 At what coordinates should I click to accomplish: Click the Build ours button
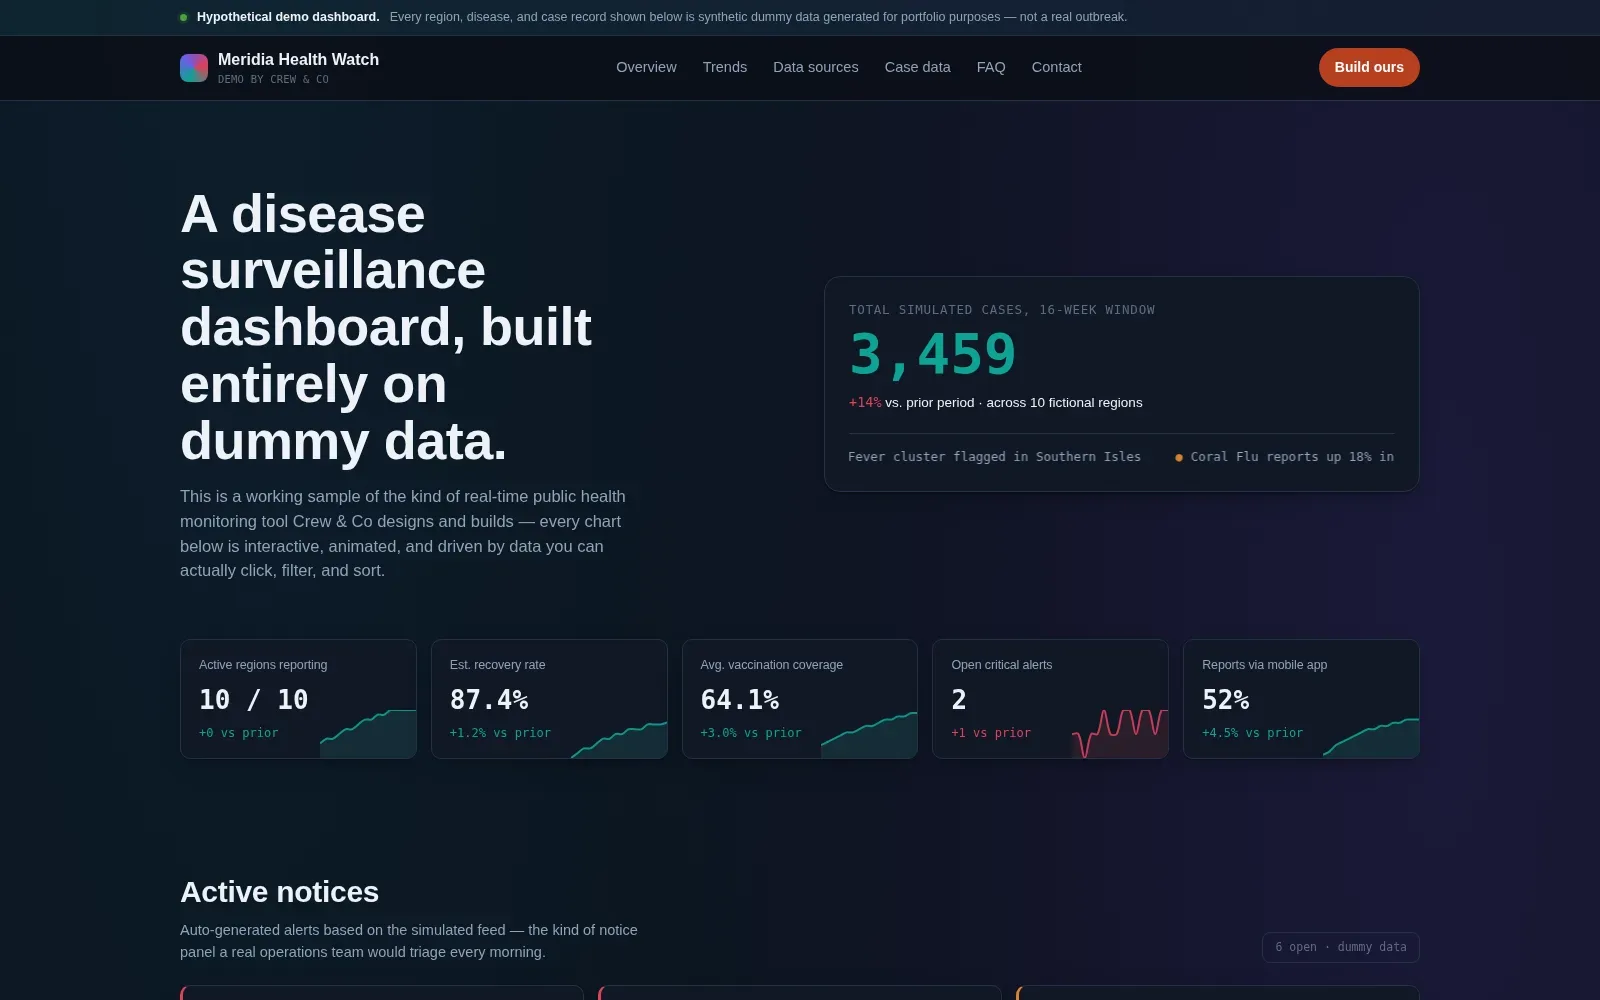1369,67
